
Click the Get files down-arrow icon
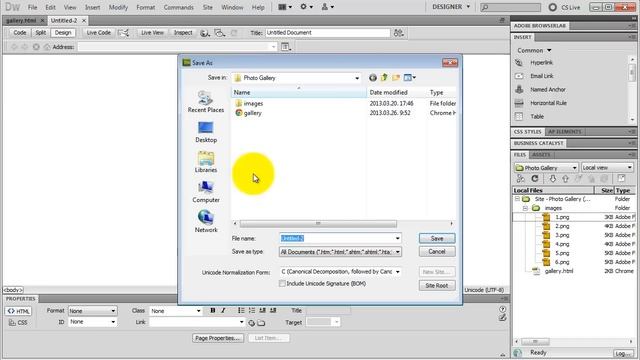(x=552, y=179)
